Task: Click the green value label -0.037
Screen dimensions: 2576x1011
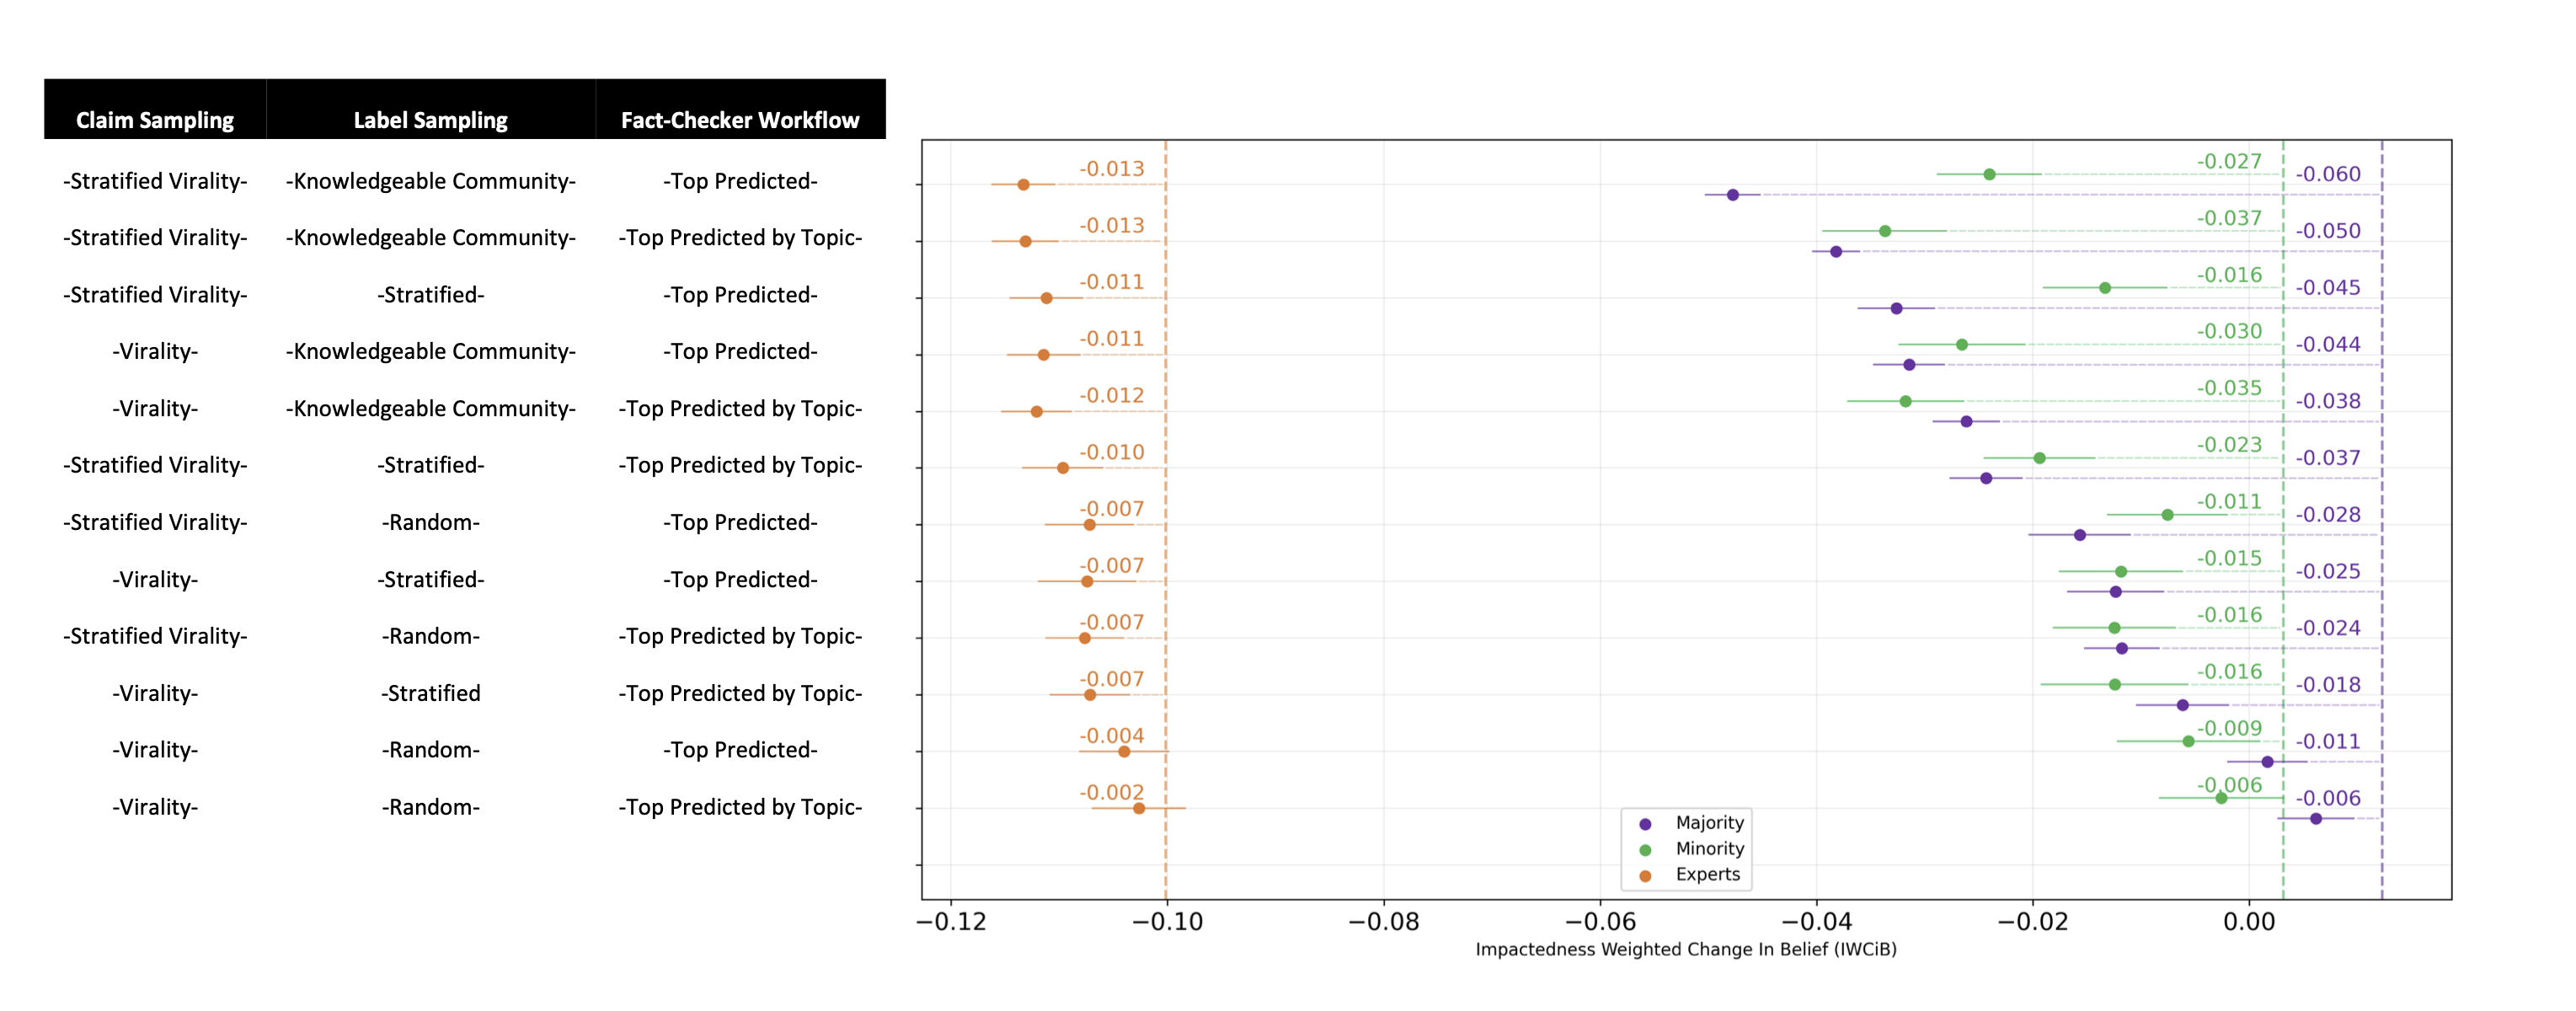Action: pos(2229,218)
